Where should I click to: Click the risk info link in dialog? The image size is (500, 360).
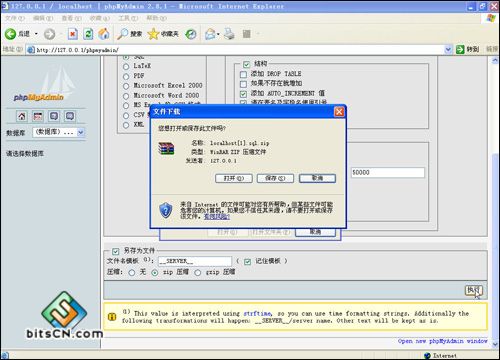pos(217,217)
